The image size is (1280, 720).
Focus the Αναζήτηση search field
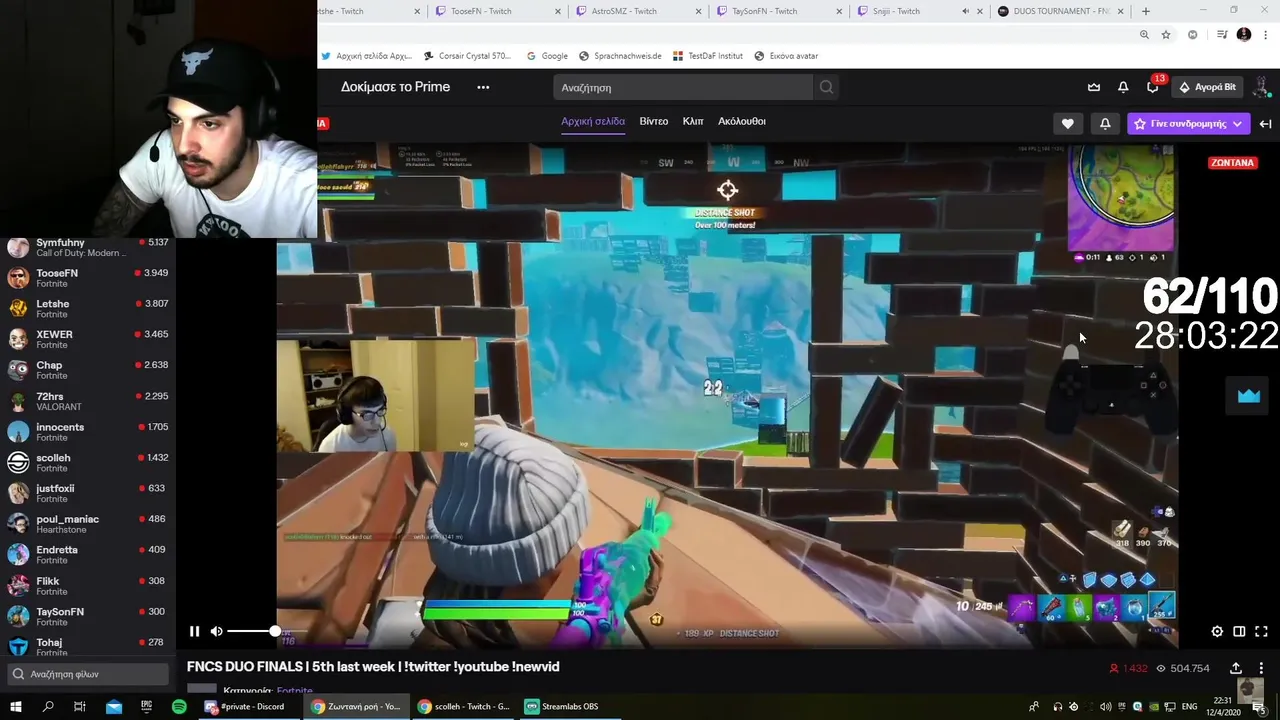point(683,87)
